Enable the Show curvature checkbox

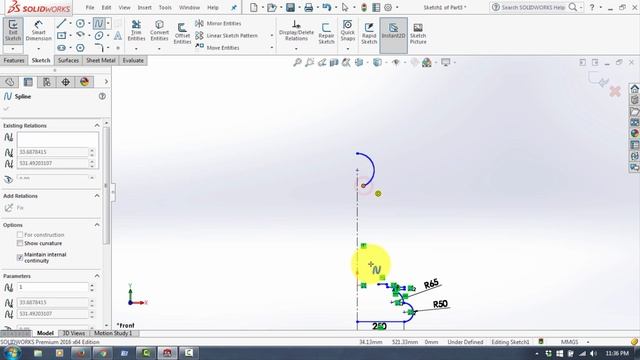click(x=20, y=243)
